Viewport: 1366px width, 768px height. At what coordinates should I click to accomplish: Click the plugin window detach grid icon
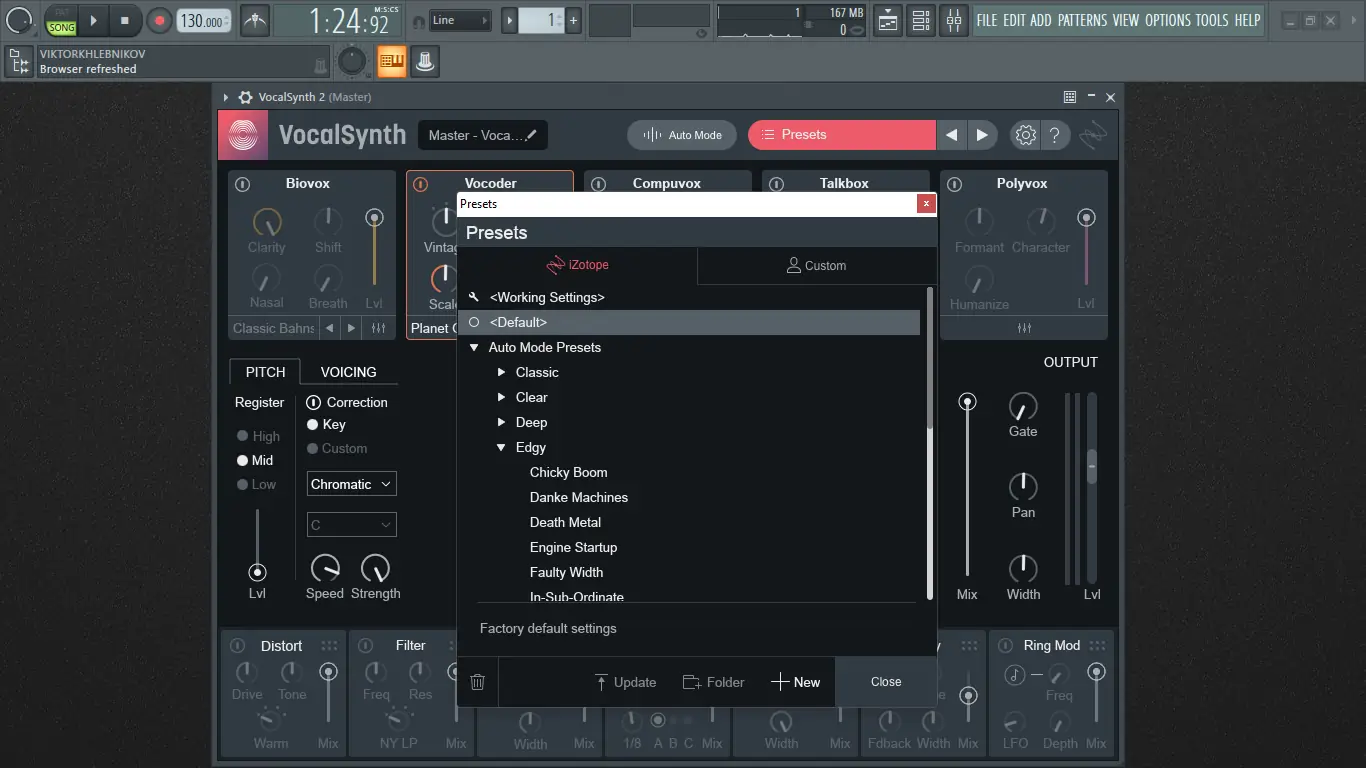1070,97
